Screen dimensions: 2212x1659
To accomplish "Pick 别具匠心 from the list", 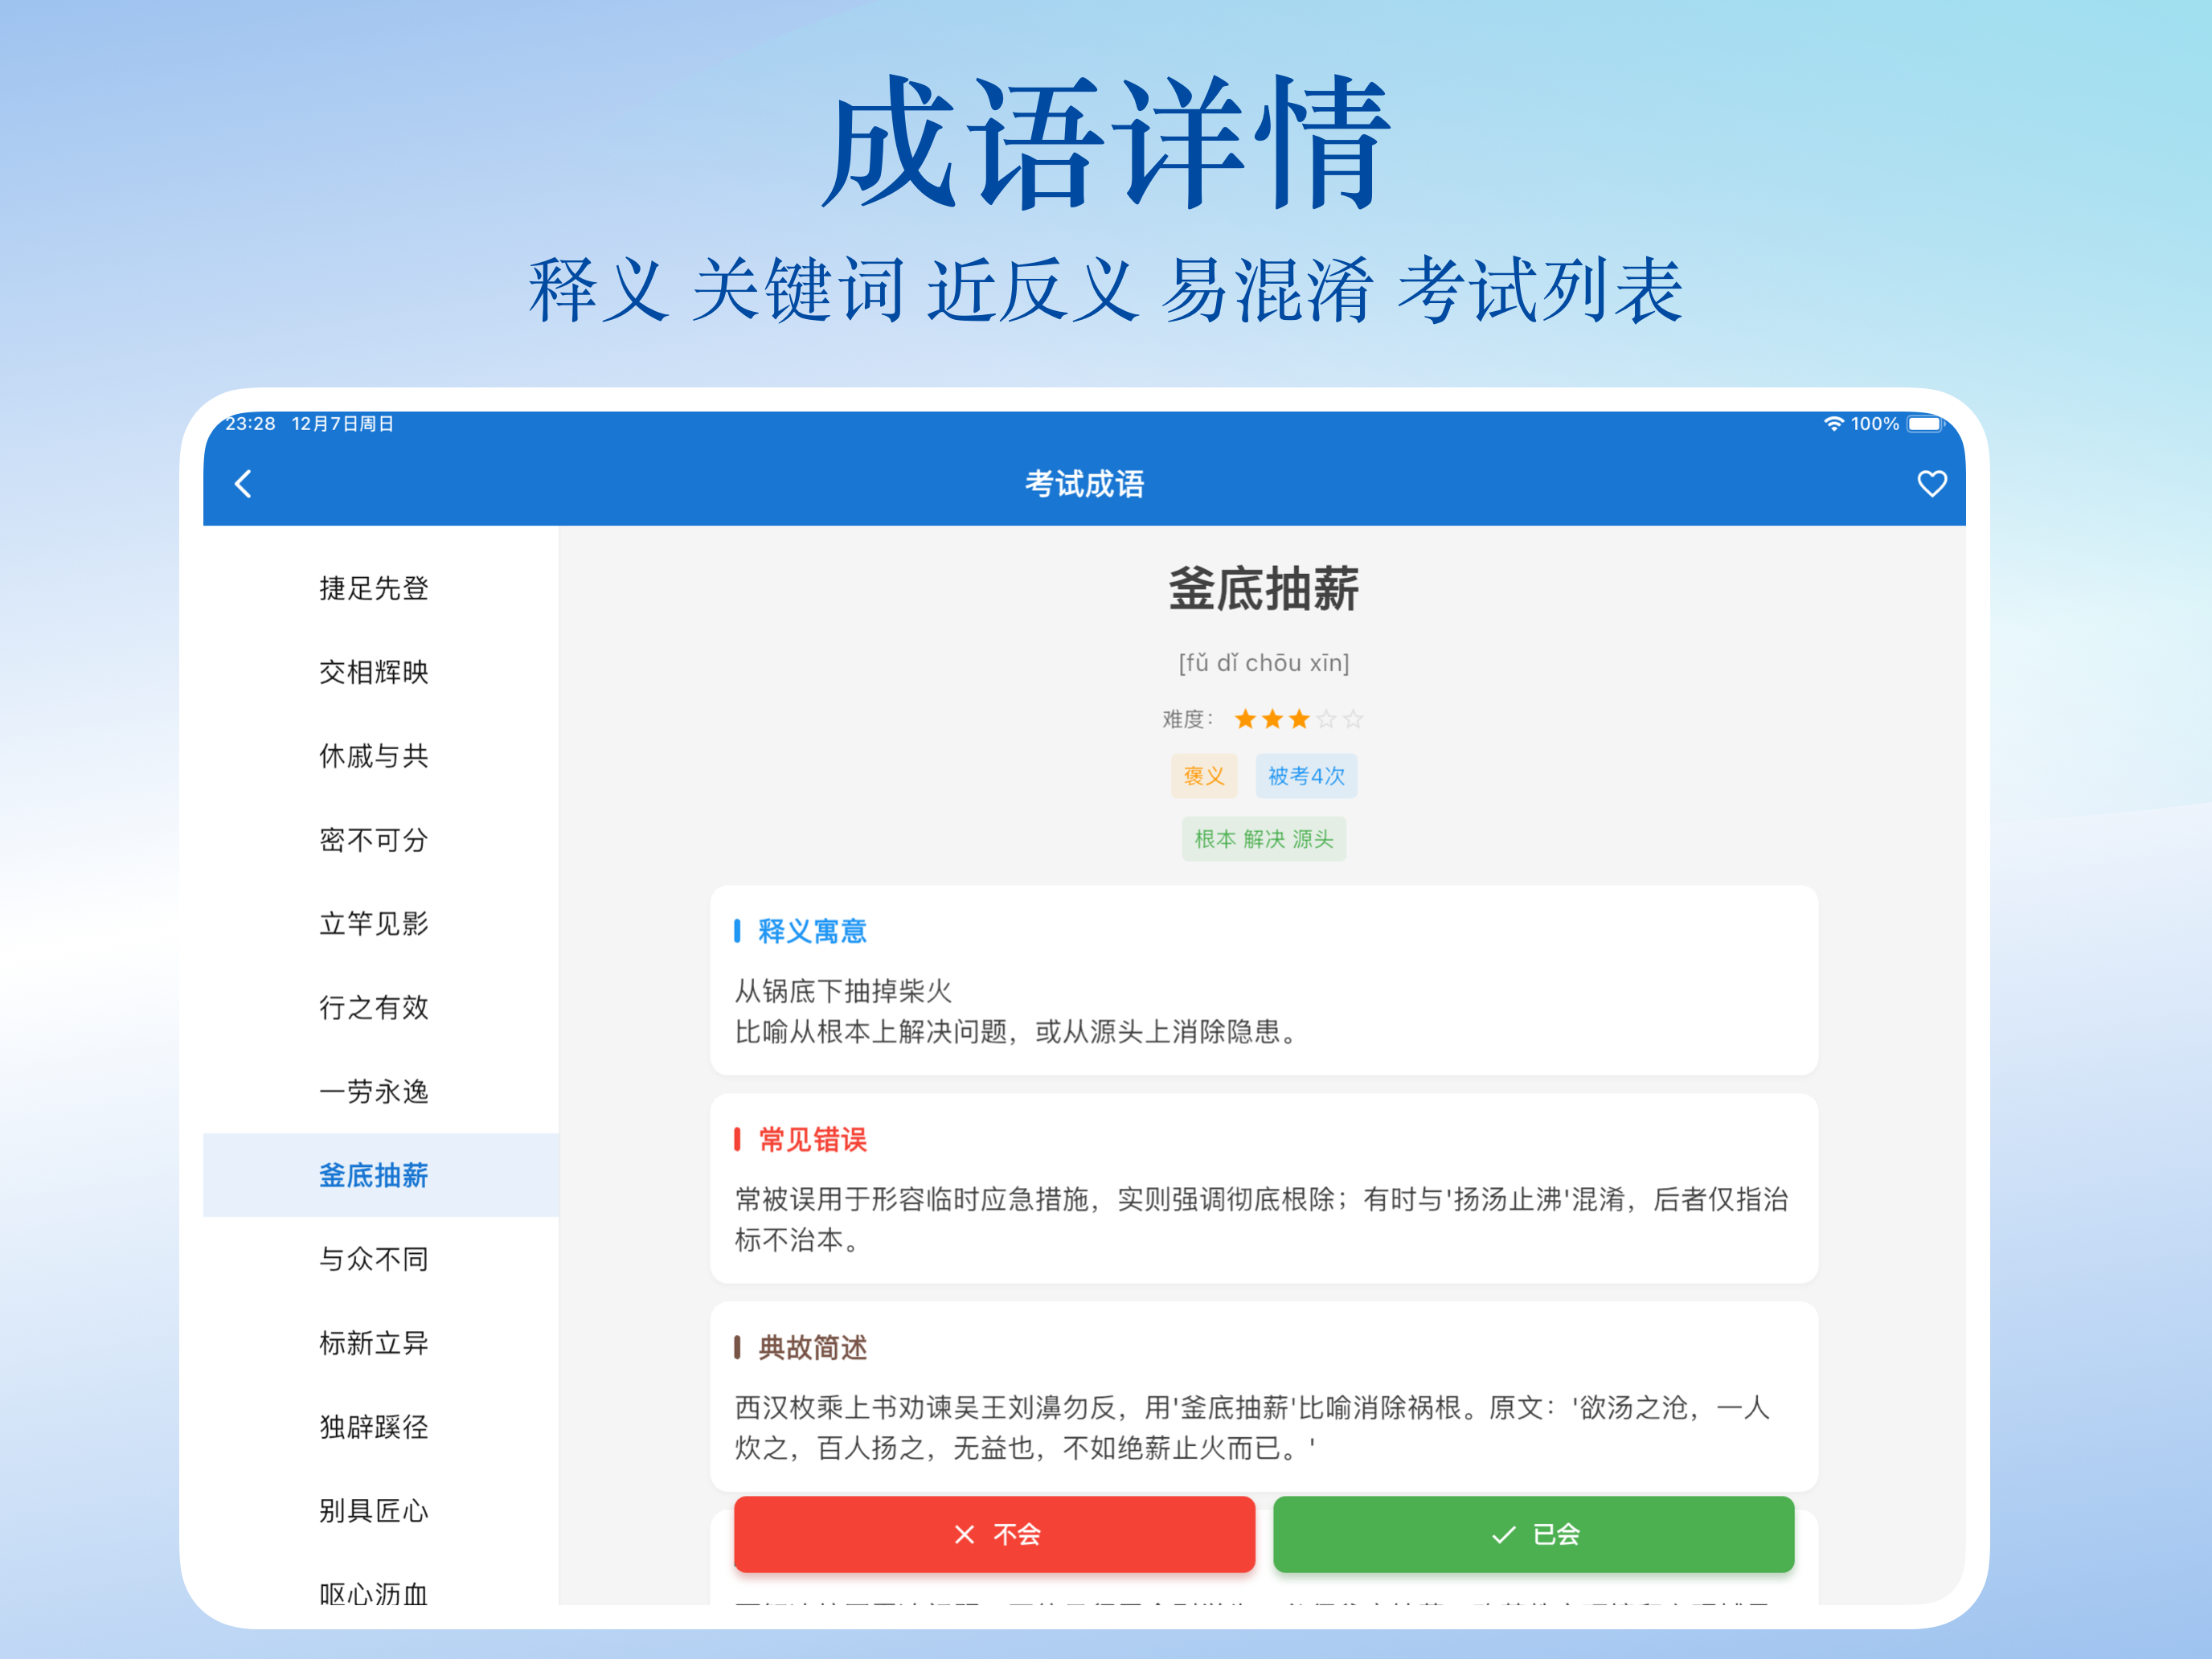I will [380, 1510].
